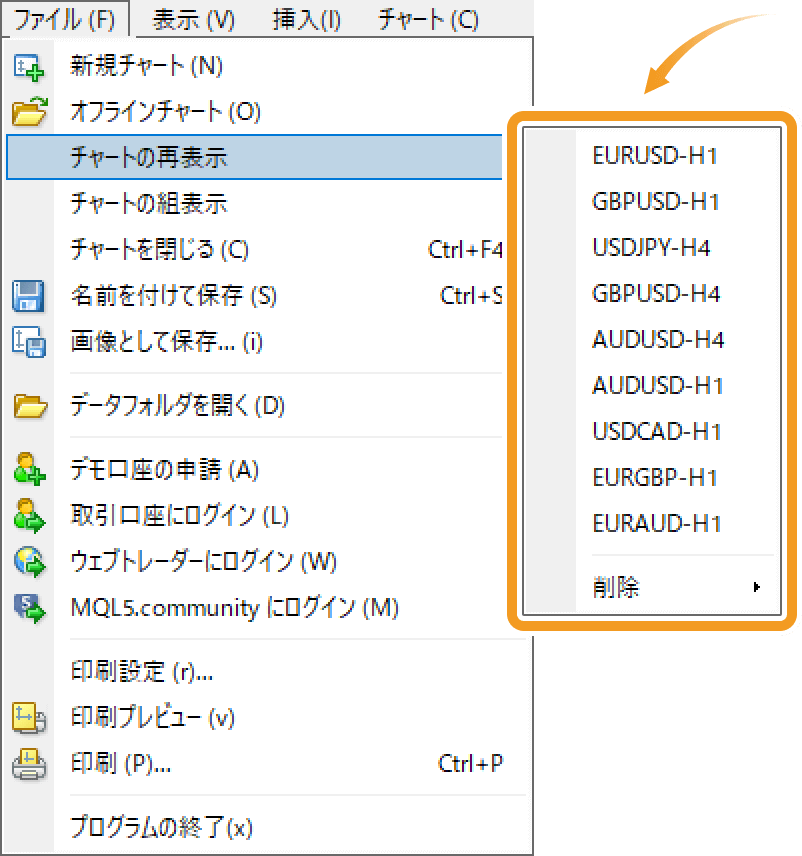Screen dimensions: 802x856
Task: Open the Data Folder icon
Action: (x=29, y=405)
